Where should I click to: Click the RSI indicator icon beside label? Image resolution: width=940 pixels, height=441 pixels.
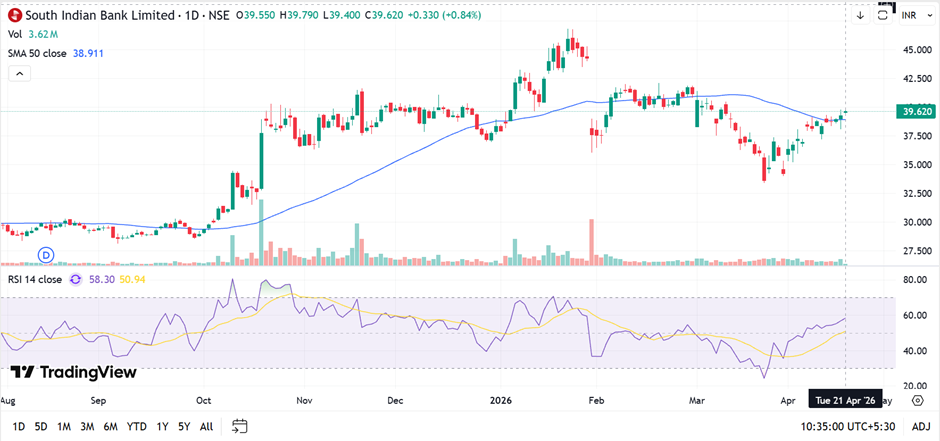click(x=76, y=279)
